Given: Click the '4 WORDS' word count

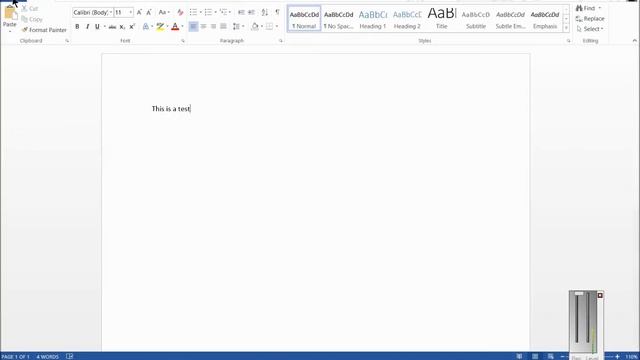Looking at the screenshot, I should [x=47, y=357].
